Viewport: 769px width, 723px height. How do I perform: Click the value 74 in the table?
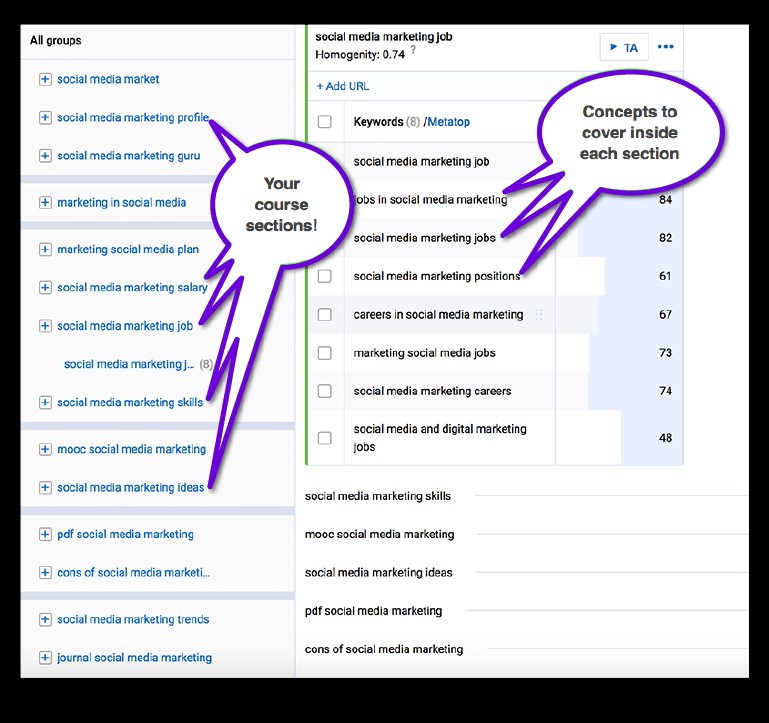click(x=665, y=391)
